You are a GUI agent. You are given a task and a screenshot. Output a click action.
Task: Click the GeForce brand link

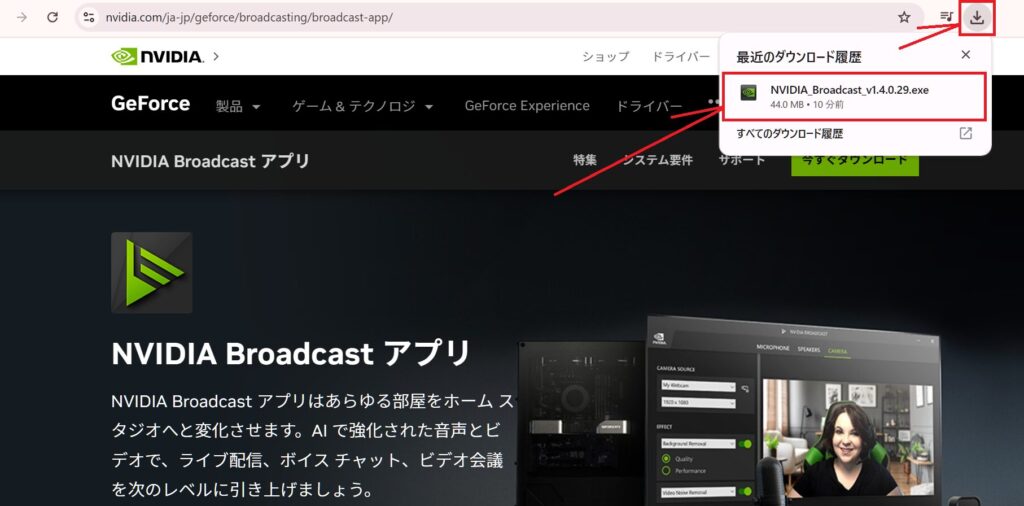point(150,104)
